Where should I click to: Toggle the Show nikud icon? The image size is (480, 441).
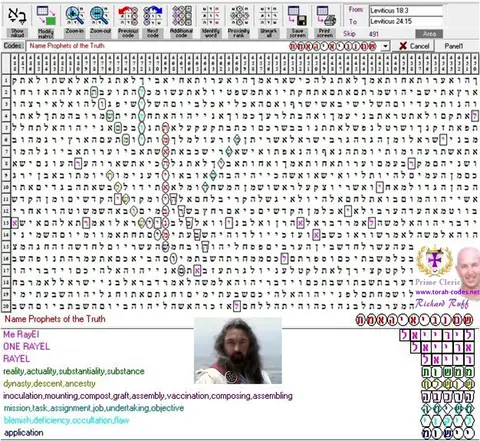coord(17,16)
